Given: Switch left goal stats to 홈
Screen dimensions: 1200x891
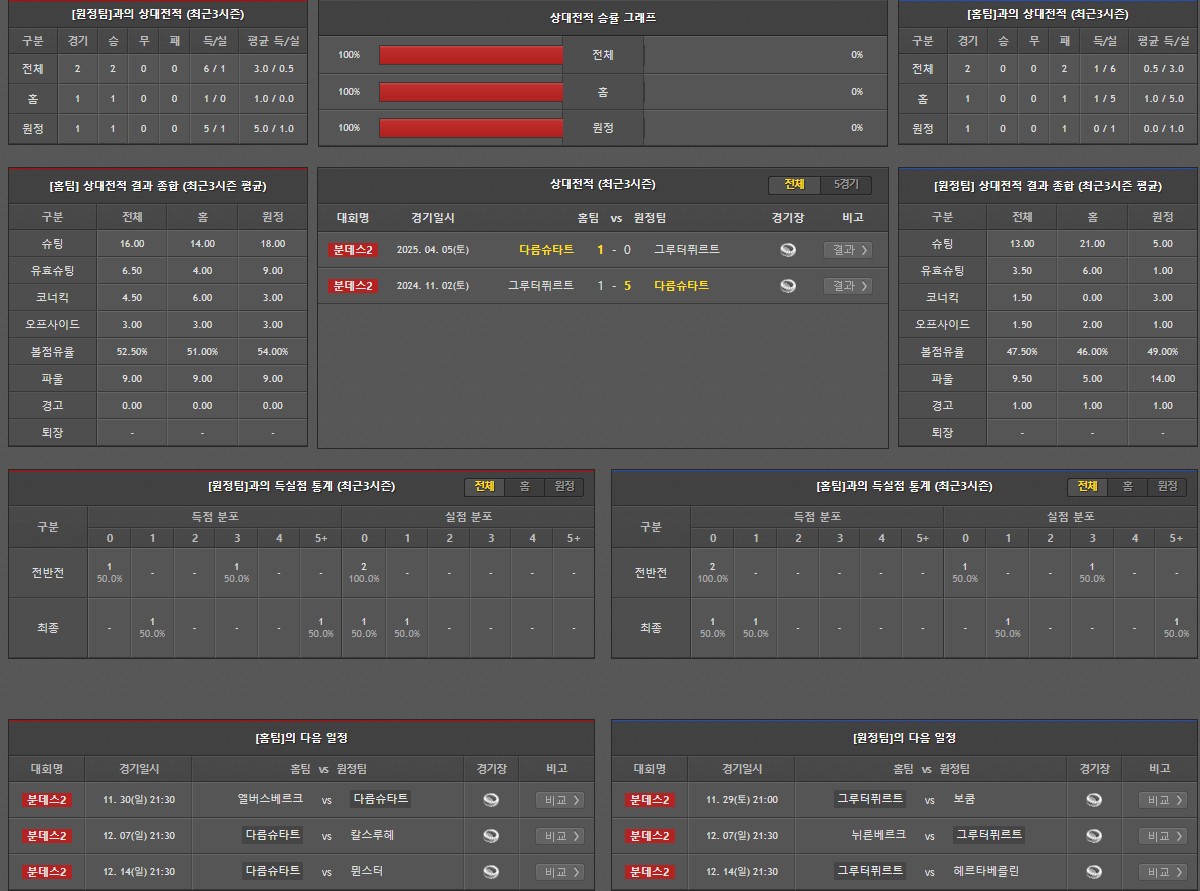Looking at the screenshot, I should click(524, 486).
